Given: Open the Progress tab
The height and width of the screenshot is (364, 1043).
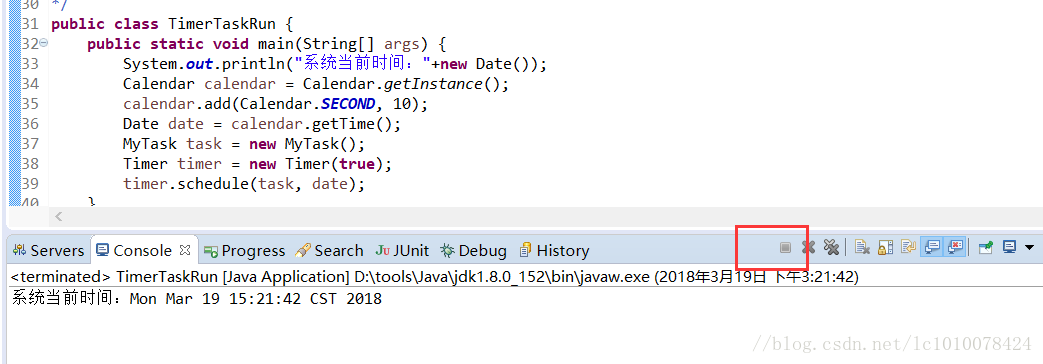Looking at the screenshot, I should pos(244,251).
